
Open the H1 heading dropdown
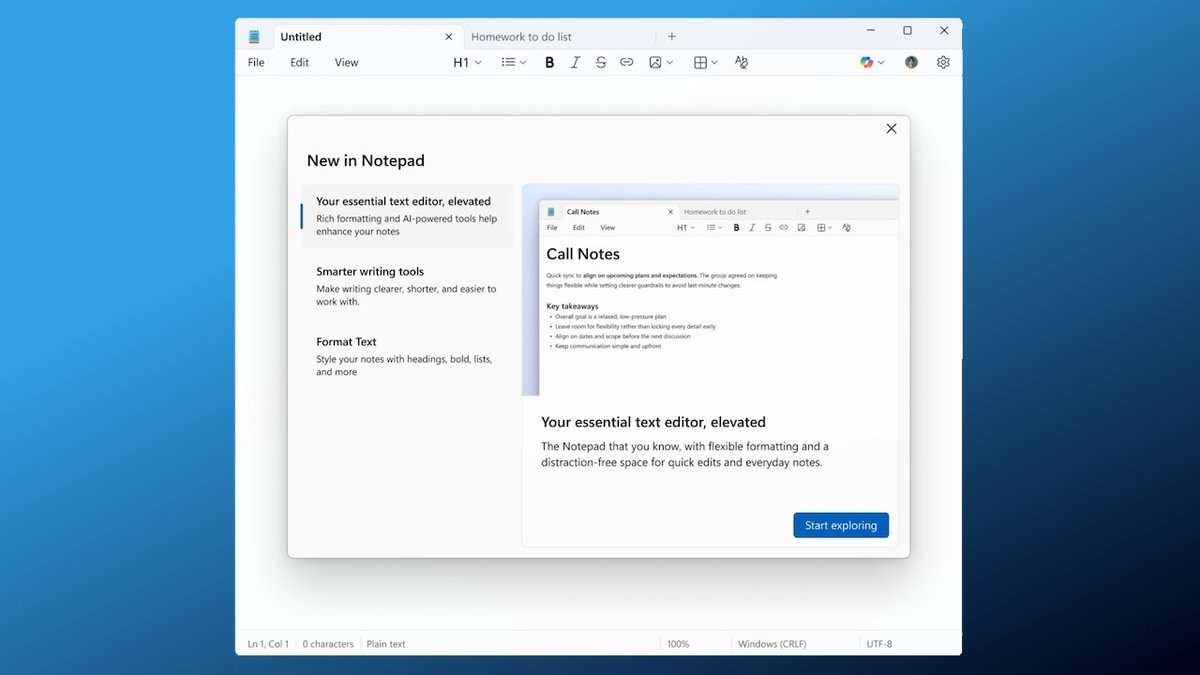pos(467,62)
